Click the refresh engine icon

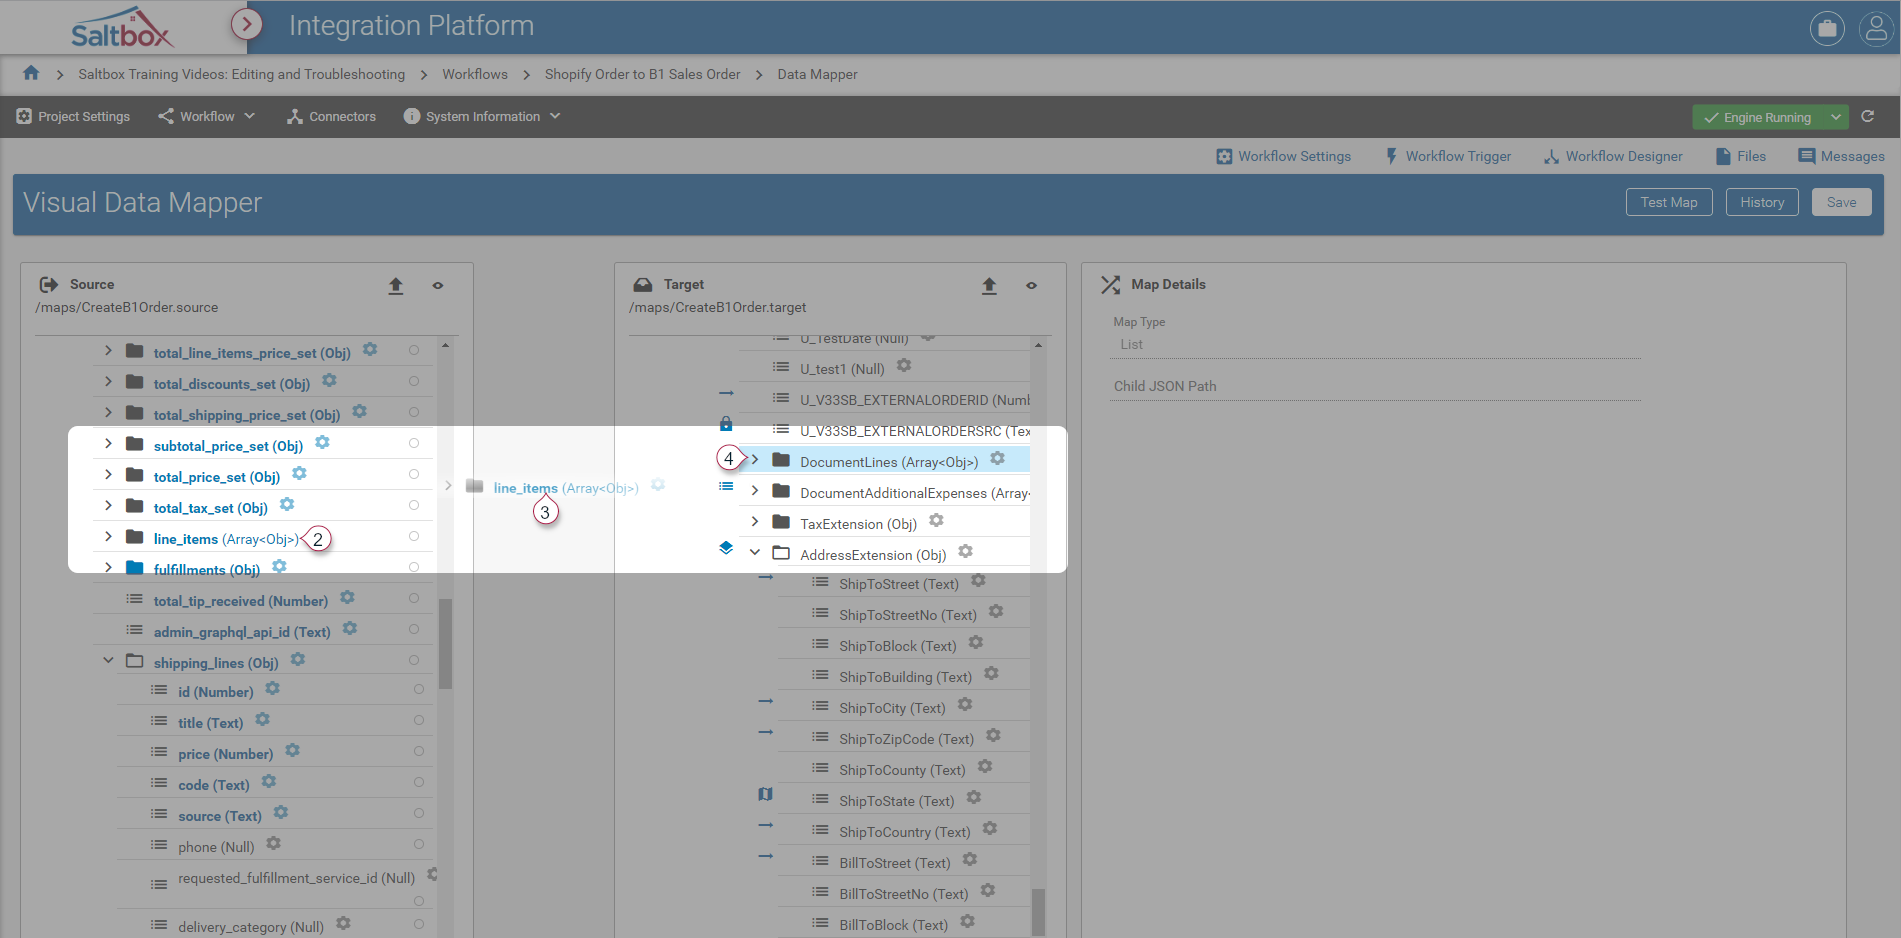pyautogui.click(x=1867, y=117)
